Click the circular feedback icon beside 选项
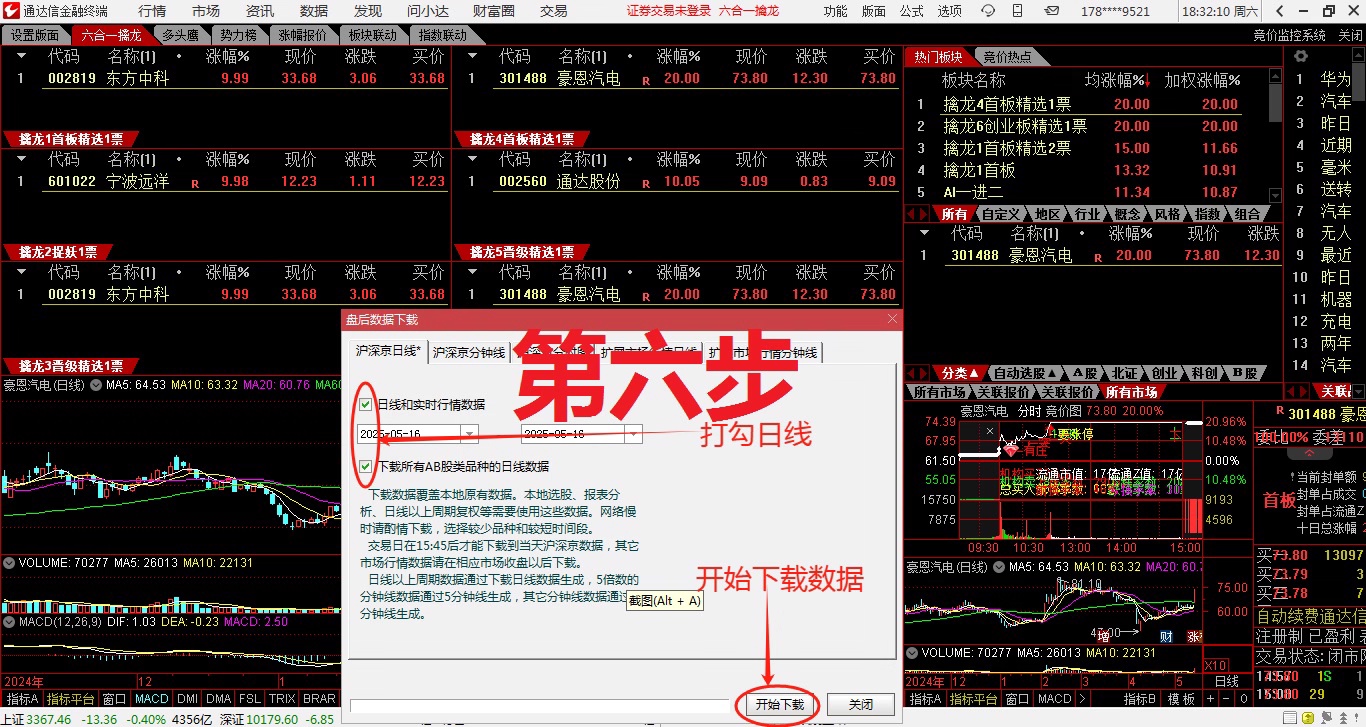Viewport: 1366px width, 727px height. coord(988,10)
